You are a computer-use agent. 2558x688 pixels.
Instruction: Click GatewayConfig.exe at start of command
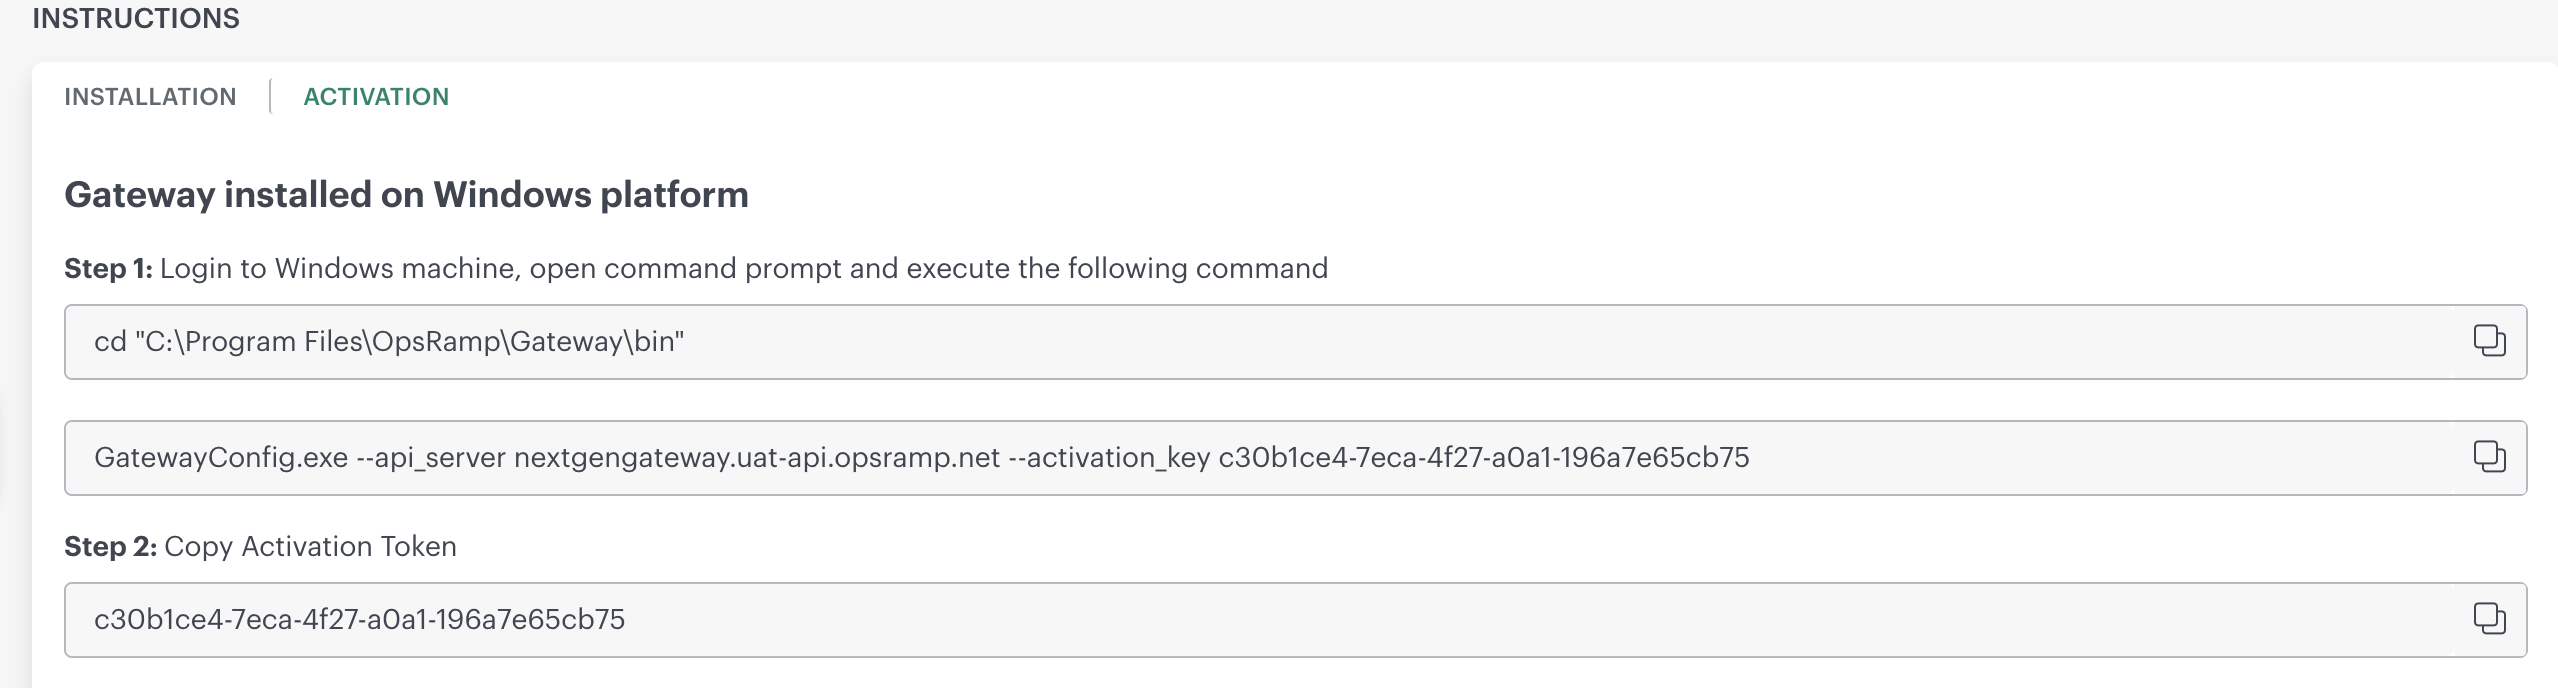pyautogui.click(x=221, y=458)
